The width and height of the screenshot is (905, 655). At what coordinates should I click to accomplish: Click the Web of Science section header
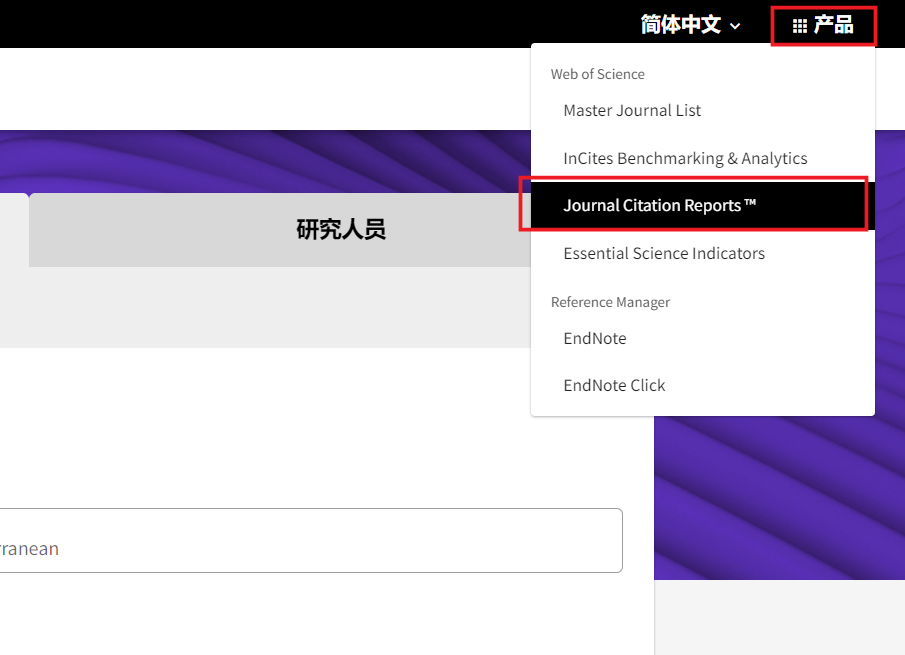[597, 74]
